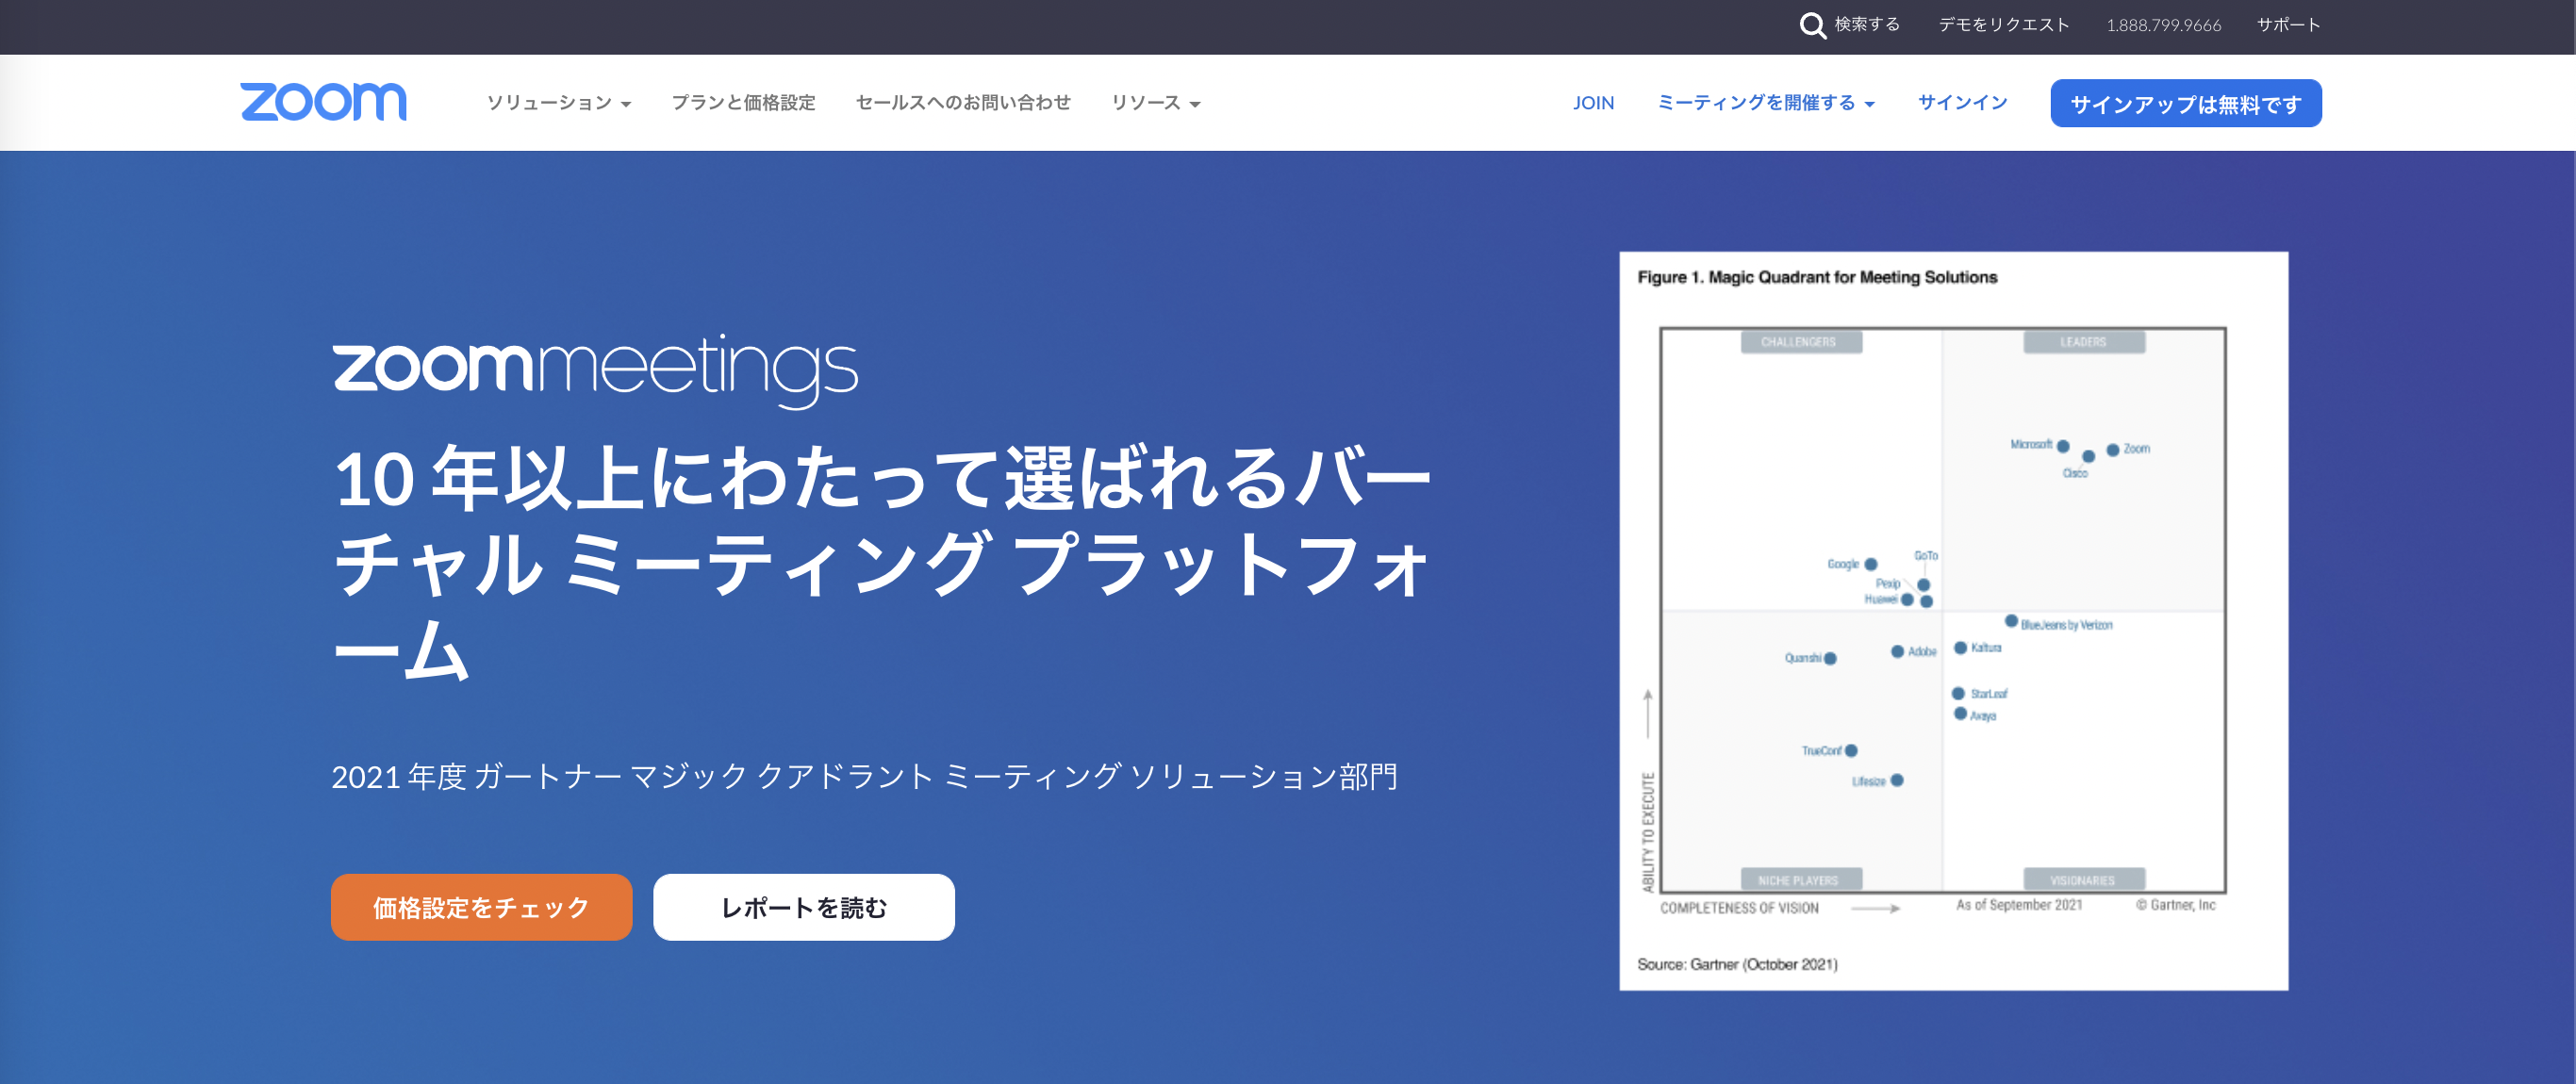Click the JOIN link

point(1593,103)
